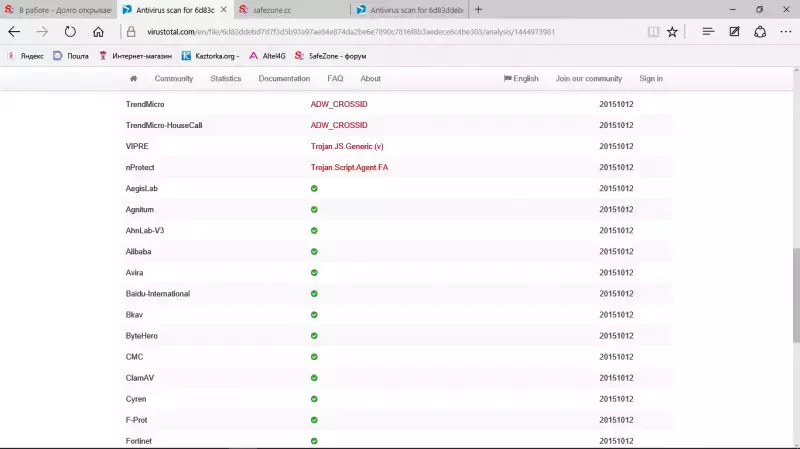Image resolution: width=800 pixels, height=449 pixels.
Task: Click the green check for ClamAV
Action: coord(314,378)
